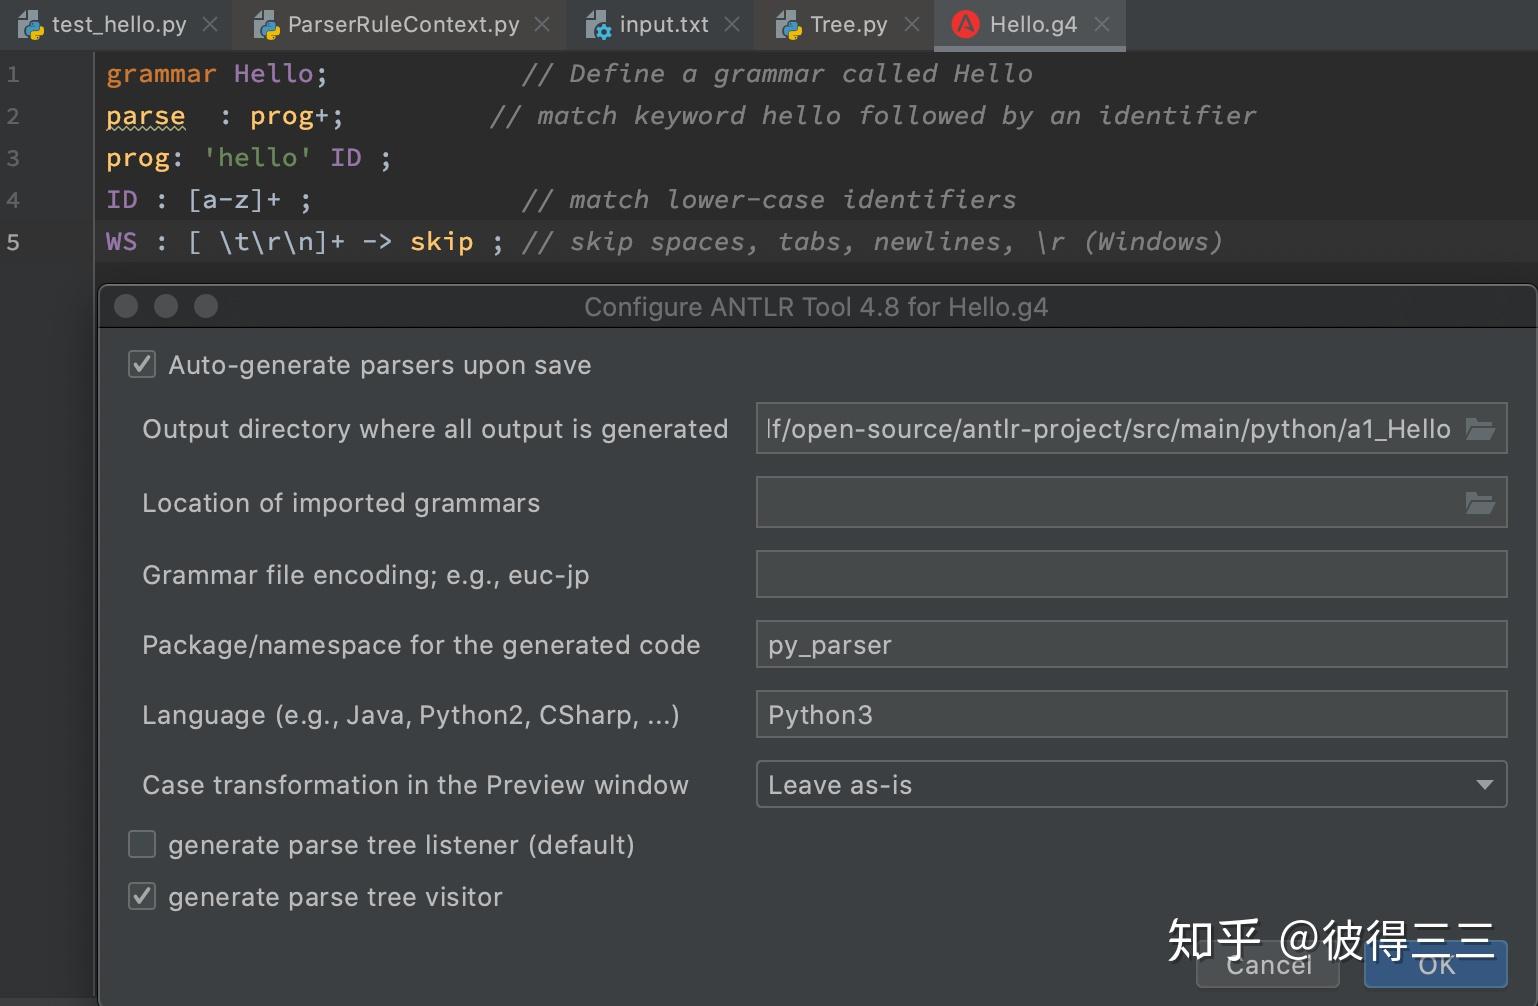Click the grammar file encoding input field
This screenshot has width=1538, height=1006.
click(1130, 574)
